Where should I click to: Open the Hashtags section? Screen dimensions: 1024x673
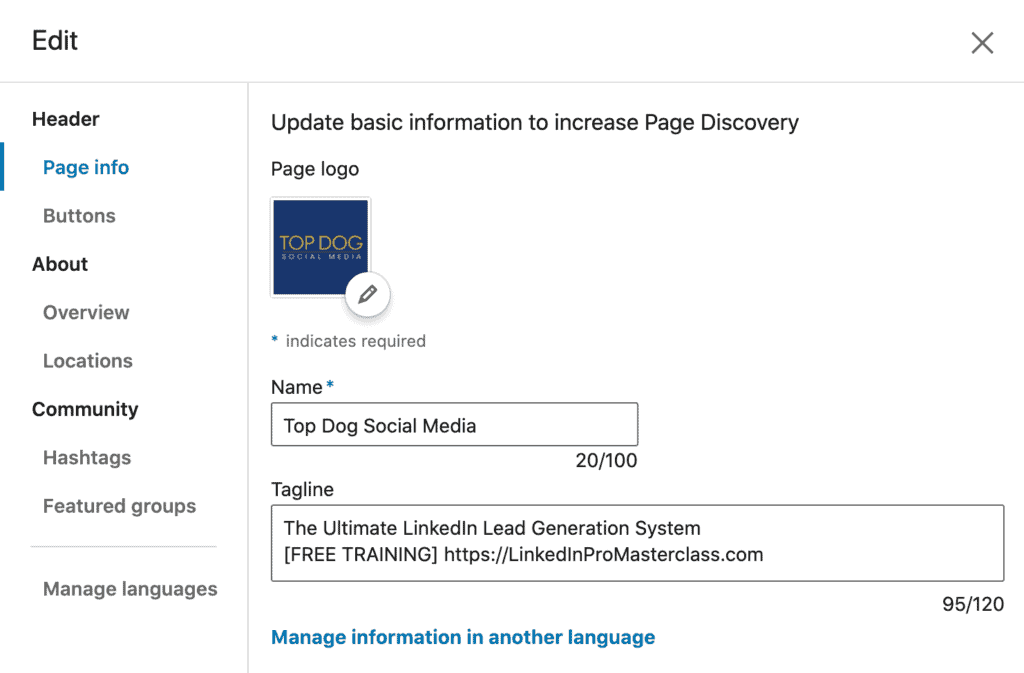tap(87, 457)
